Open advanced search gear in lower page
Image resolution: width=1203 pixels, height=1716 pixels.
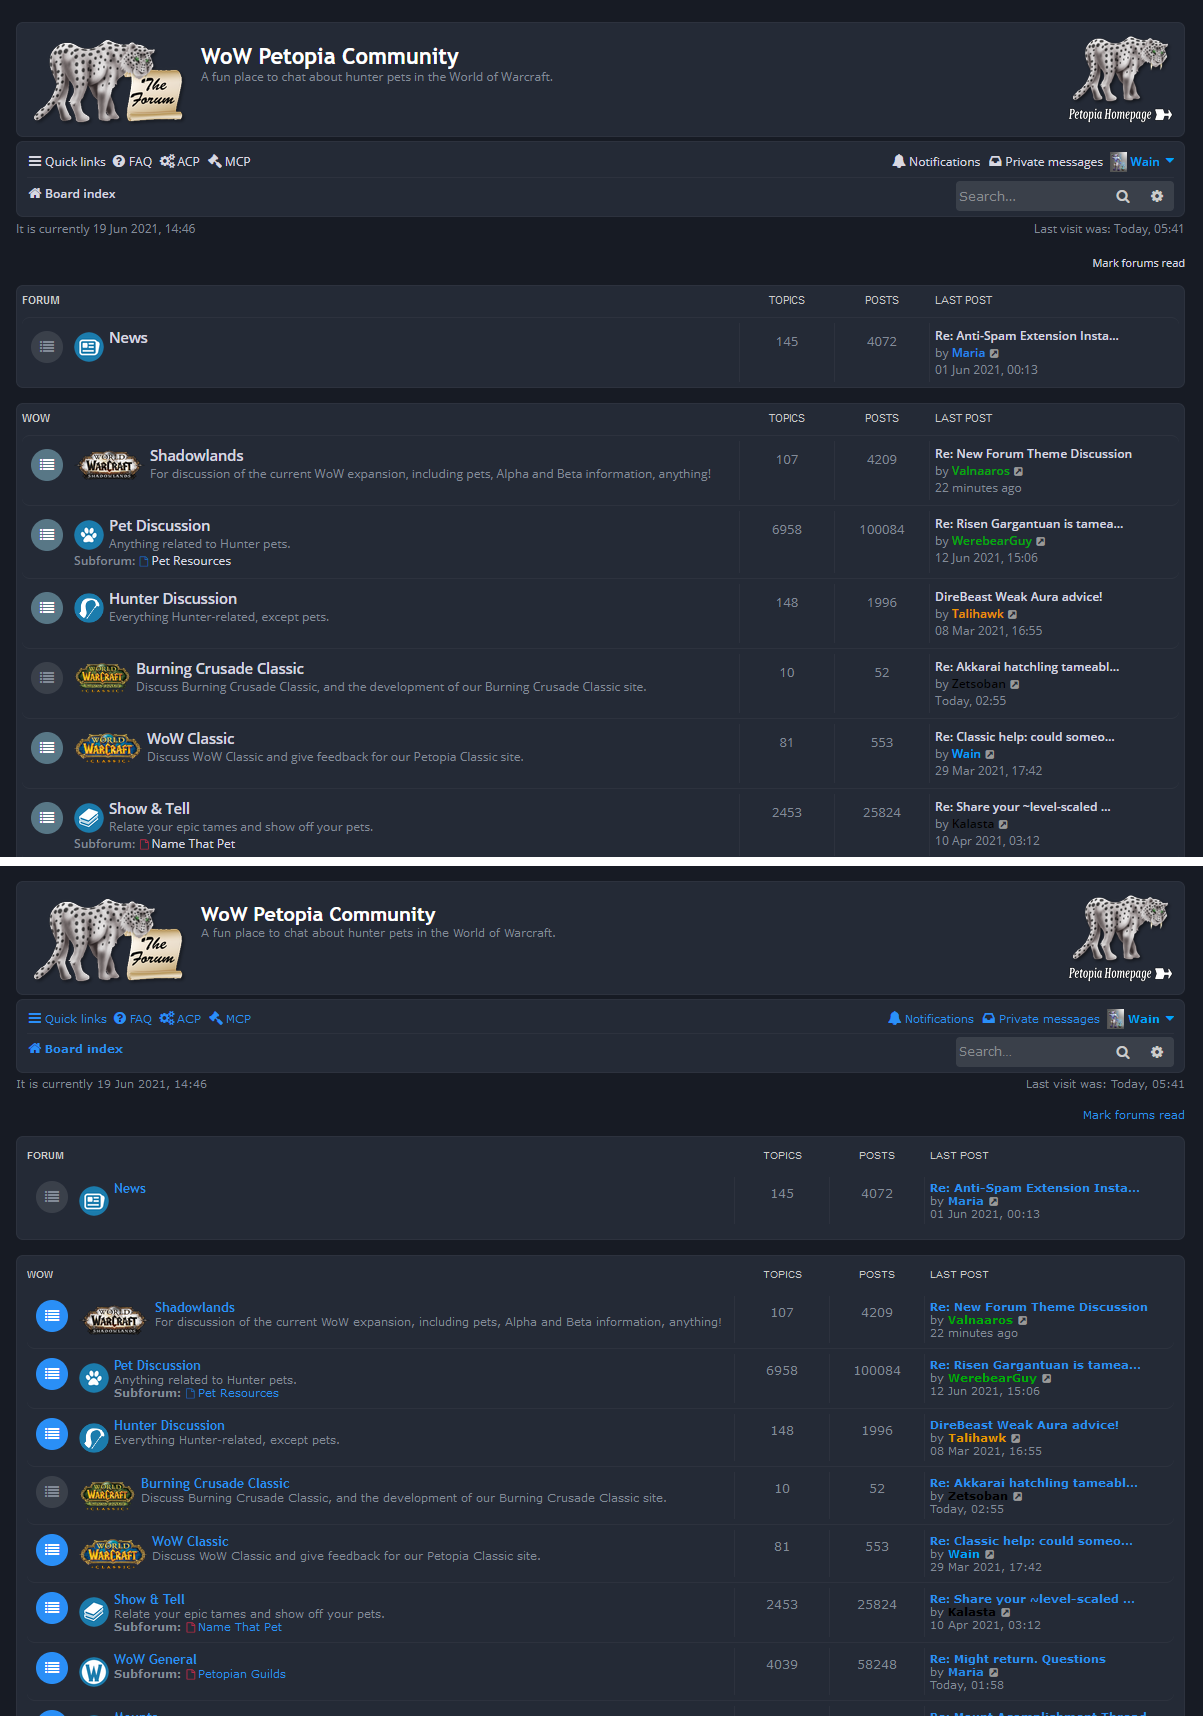point(1157,1052)
